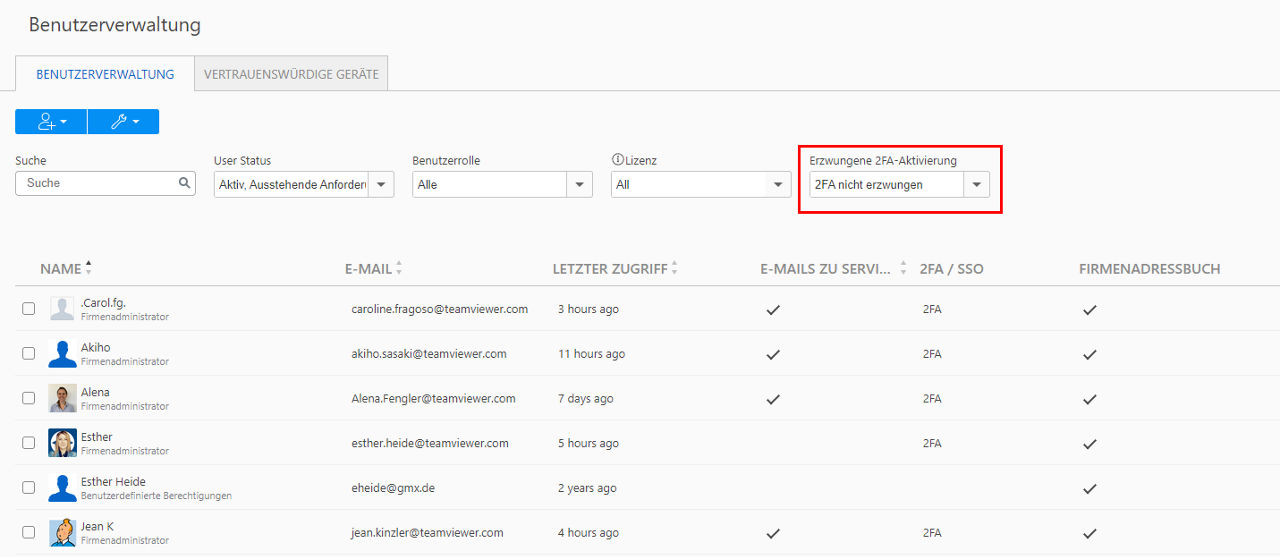Click Esther's profile picture
Viewport: 1280px width, 557px height.
pos(62,443)
